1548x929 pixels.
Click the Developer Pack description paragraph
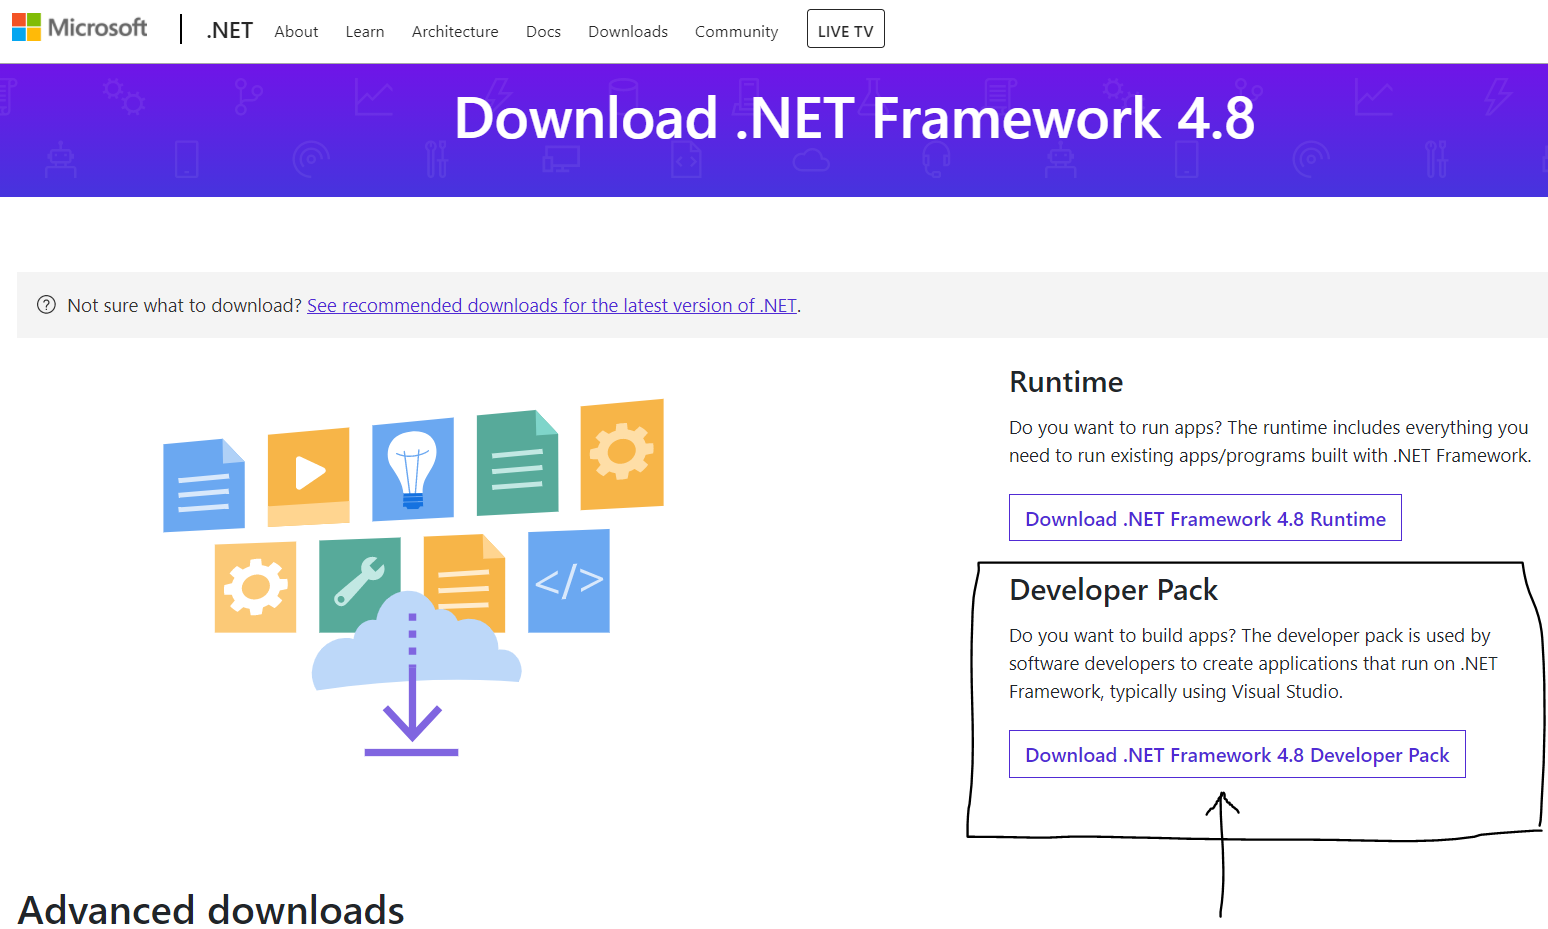point(1253,664)
